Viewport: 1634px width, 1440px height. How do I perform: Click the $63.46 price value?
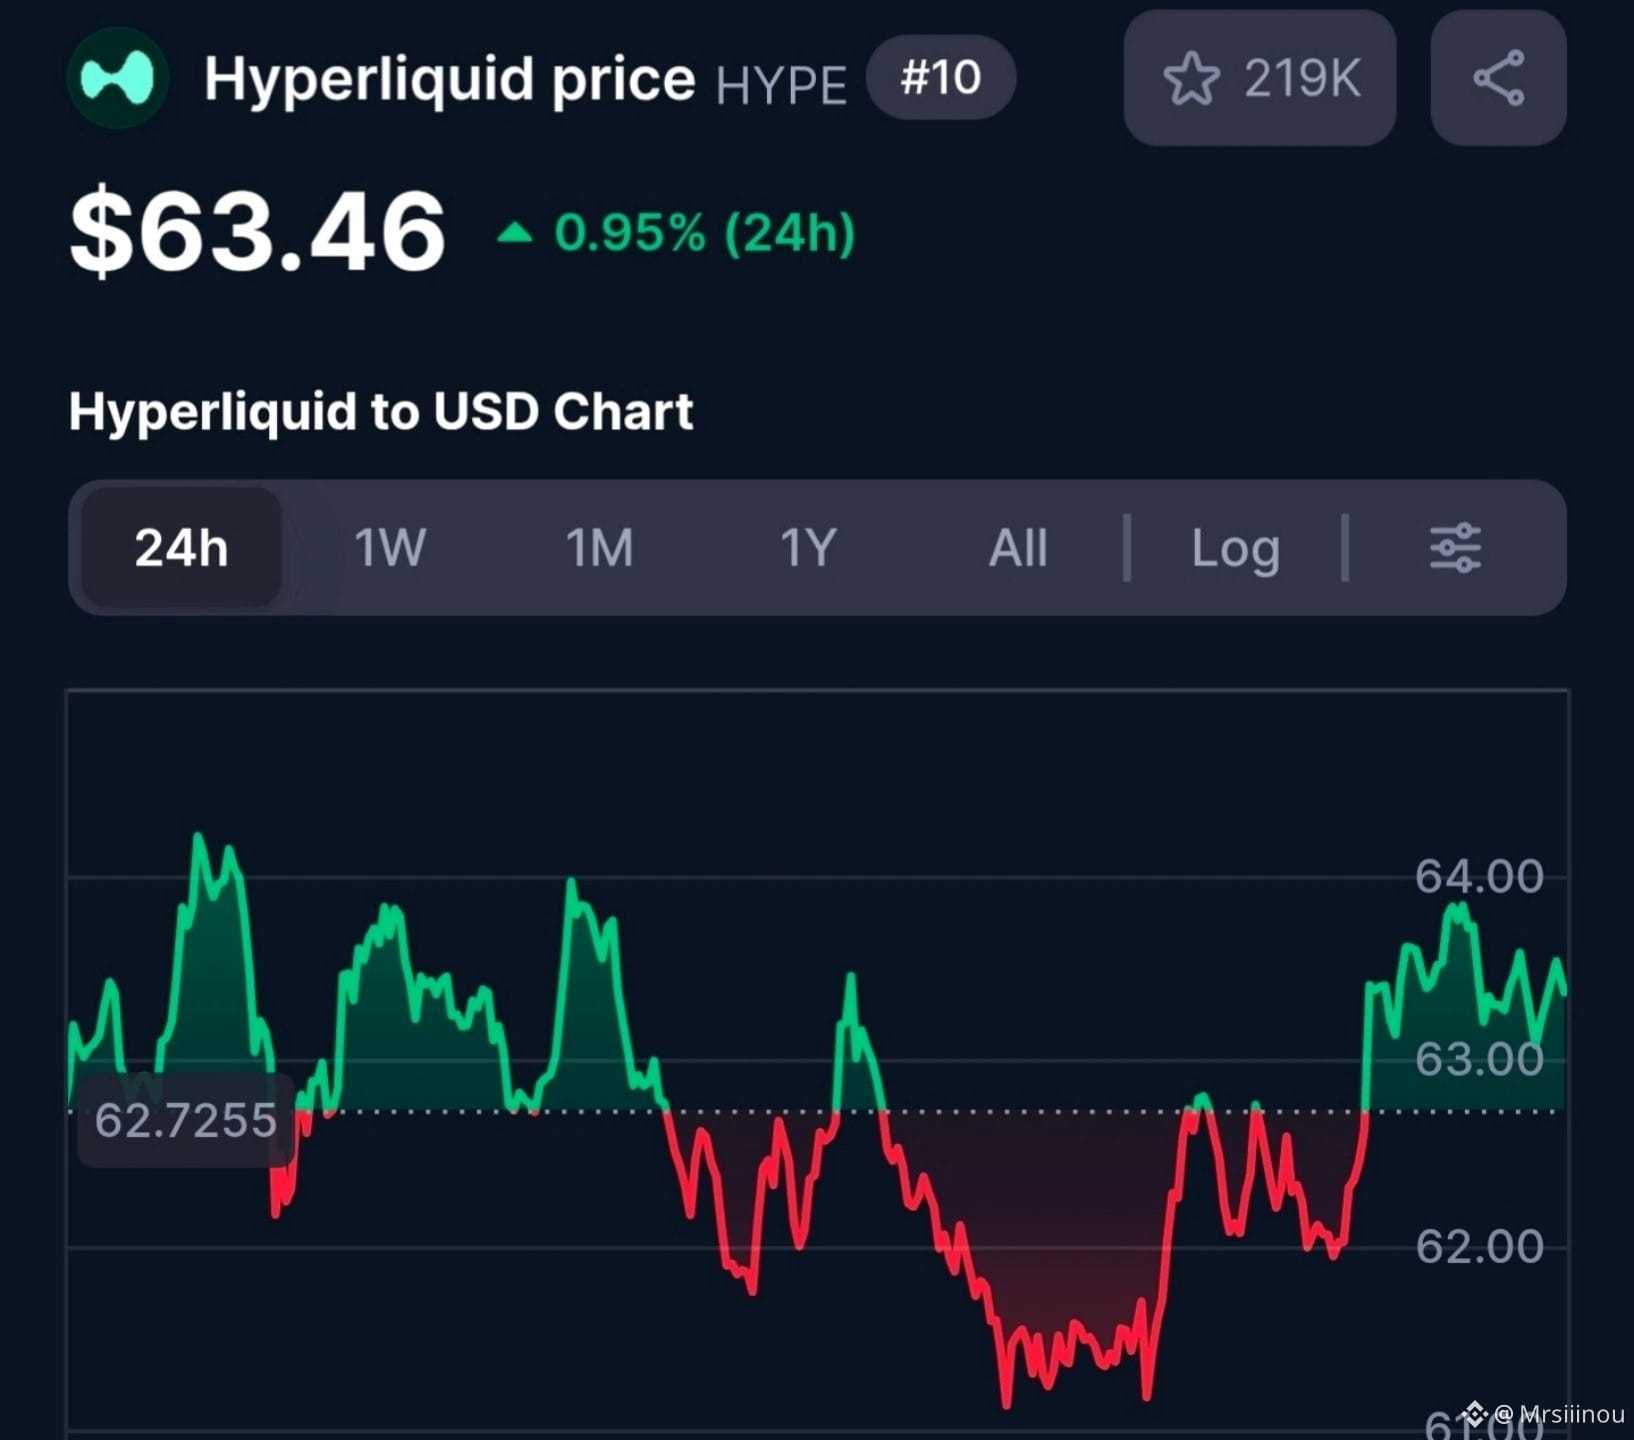click(x=257, y=233)
